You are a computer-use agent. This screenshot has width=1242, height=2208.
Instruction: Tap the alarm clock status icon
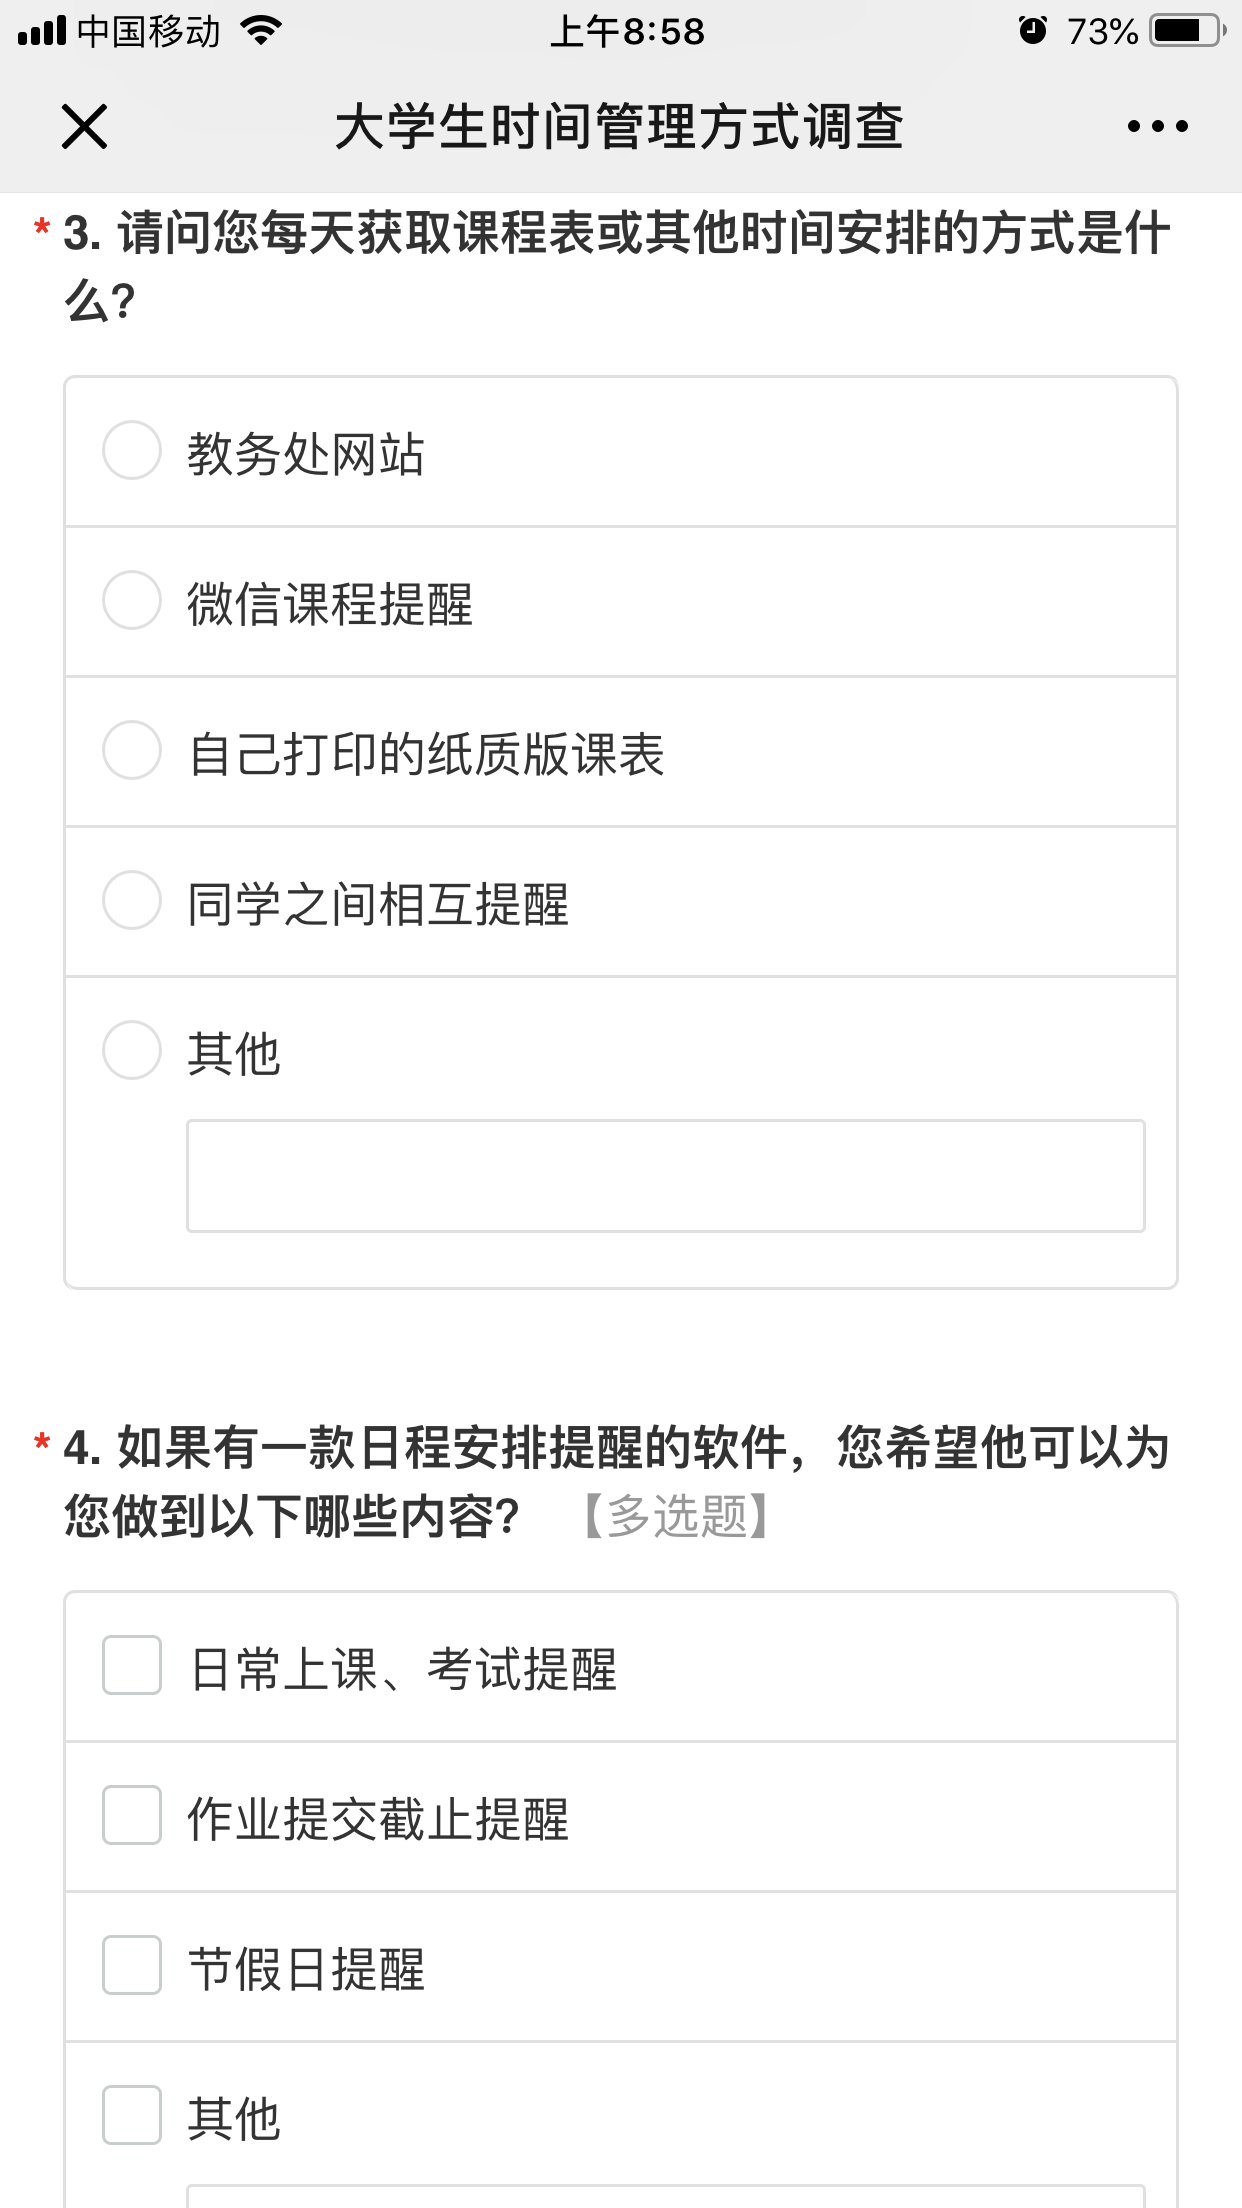(x=1032, y=31)
